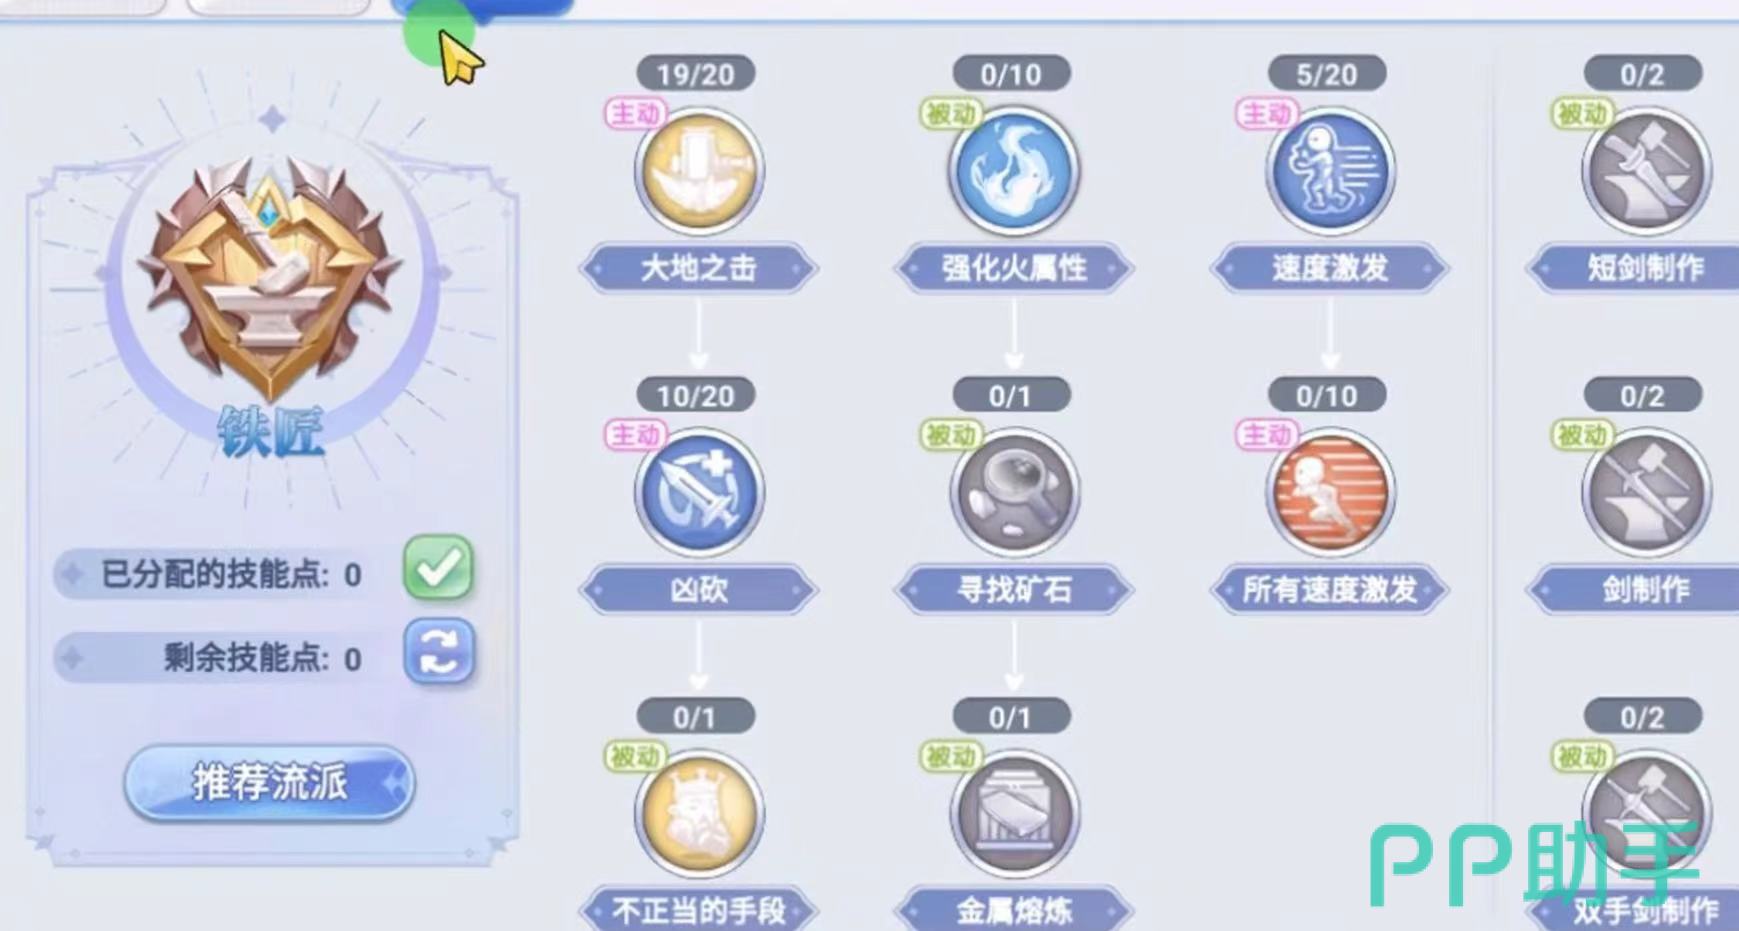Click the 大地之击 skill name label

[699, 268]
